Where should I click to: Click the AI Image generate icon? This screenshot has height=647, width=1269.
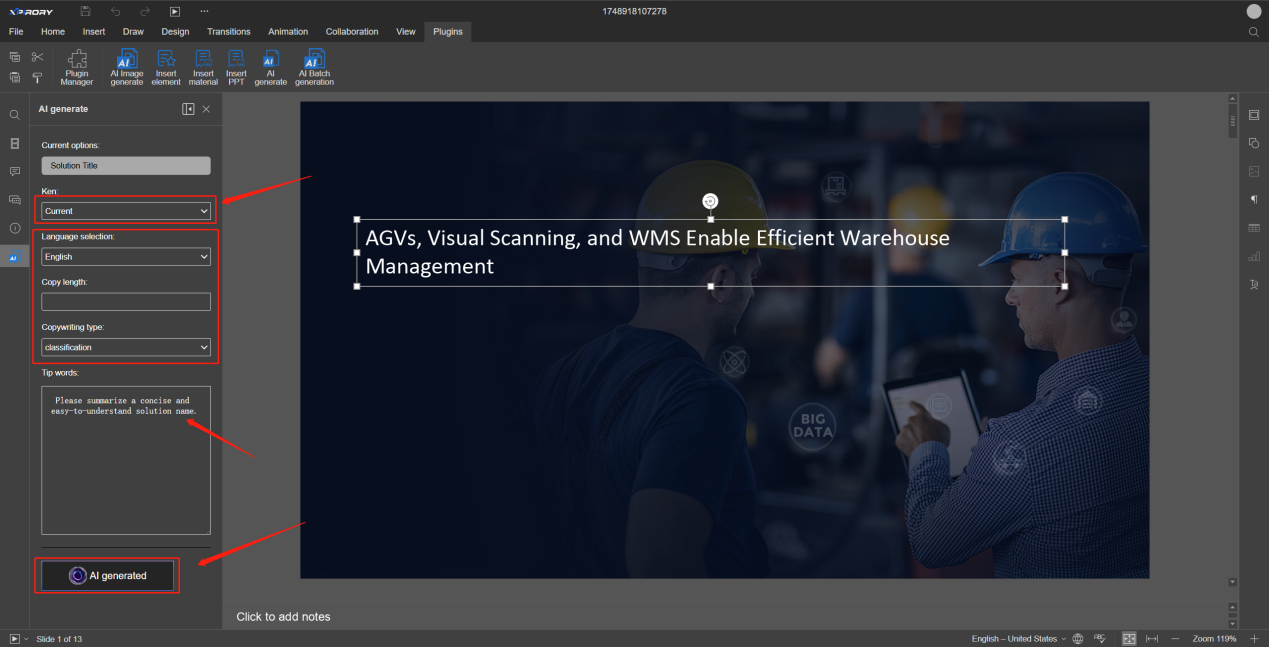pyautogui.click(x=127, y=67)
